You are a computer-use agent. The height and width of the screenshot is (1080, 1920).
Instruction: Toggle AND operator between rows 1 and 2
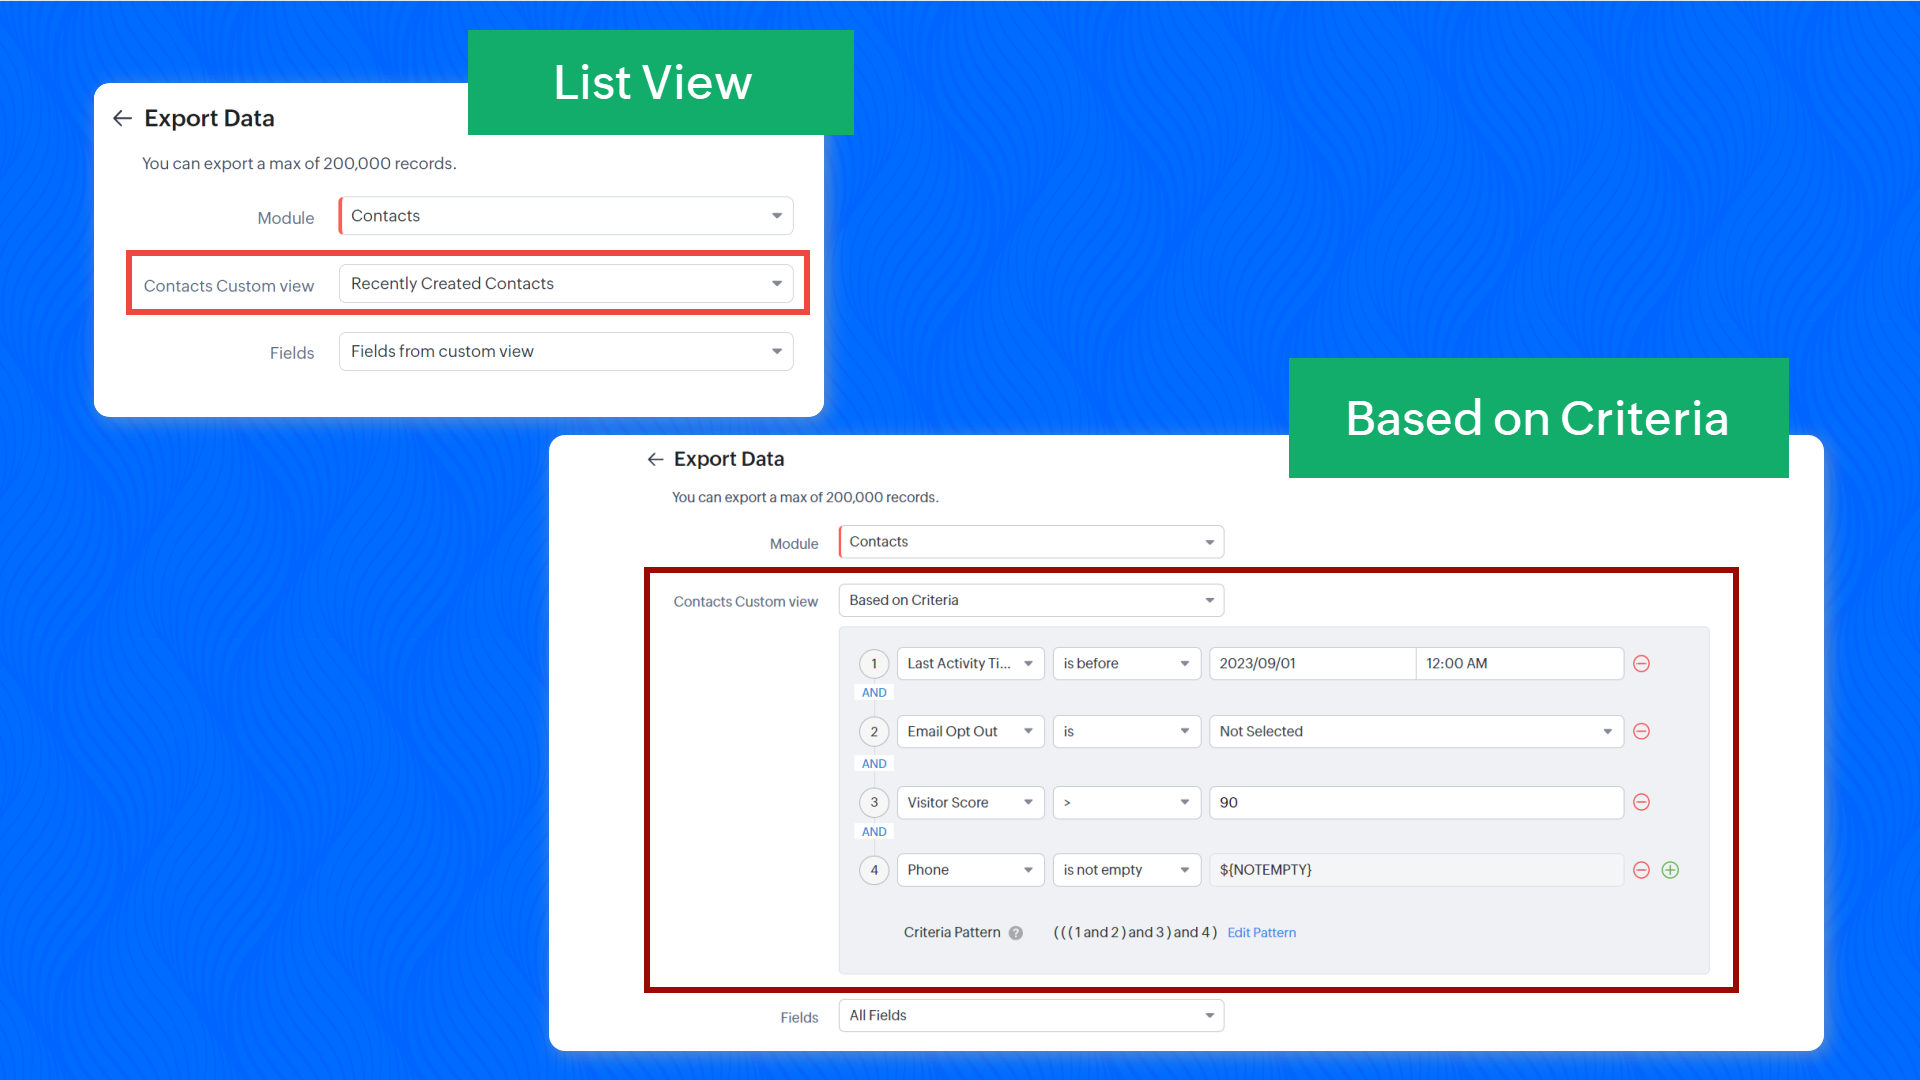tap(874, 693)
